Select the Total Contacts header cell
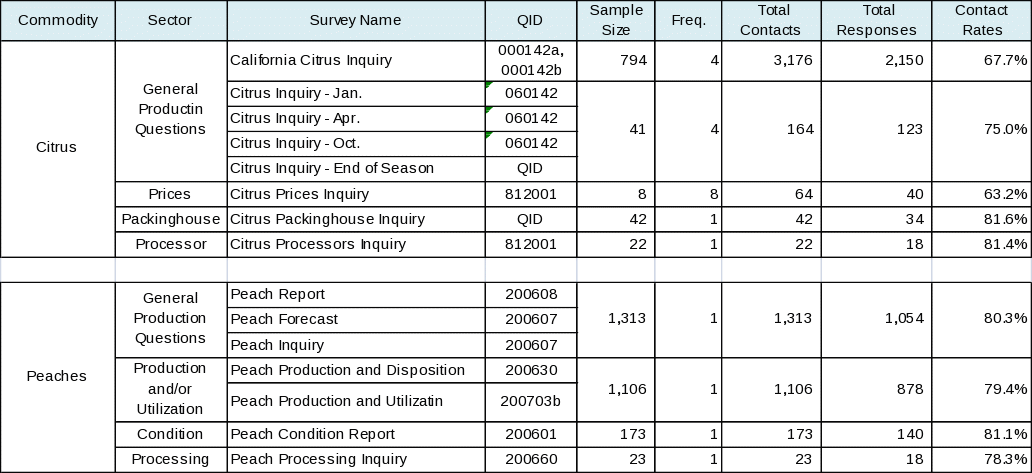The image size is (1032, 473). coord(771,20)
